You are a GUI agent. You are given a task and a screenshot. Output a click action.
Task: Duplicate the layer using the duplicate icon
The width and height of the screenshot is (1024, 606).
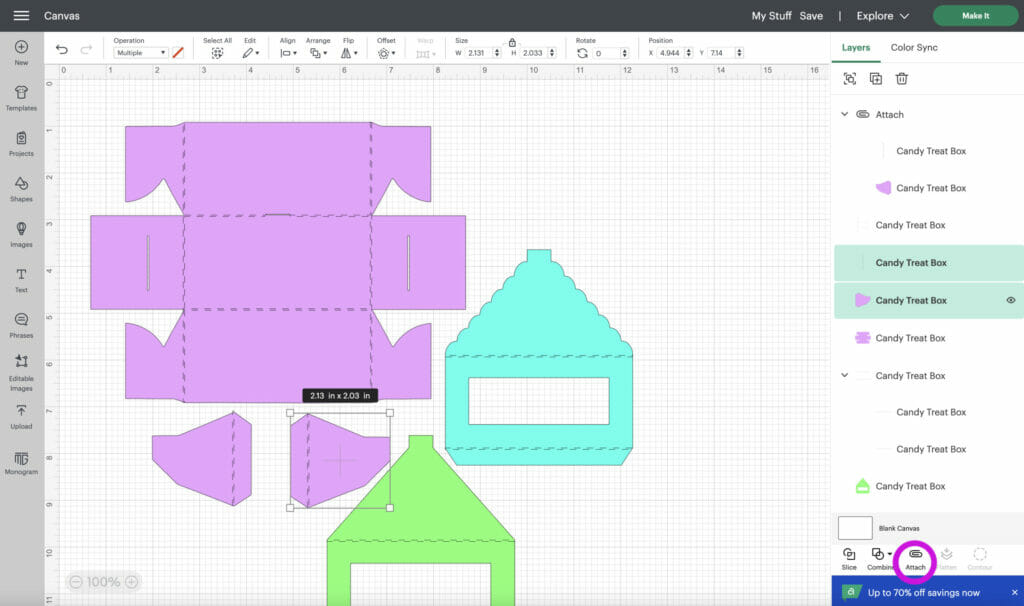[876, 79]
